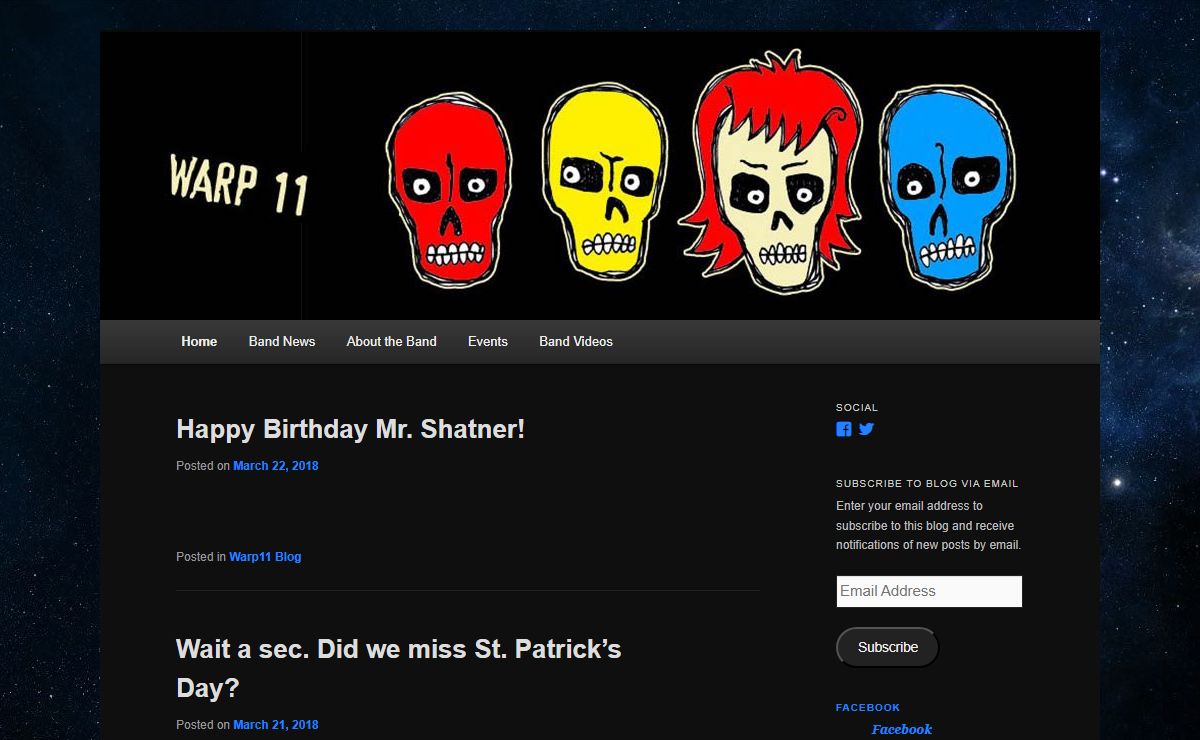Open the Facebook social icon
Screen dimensions: 1200x740
point(844,429)
